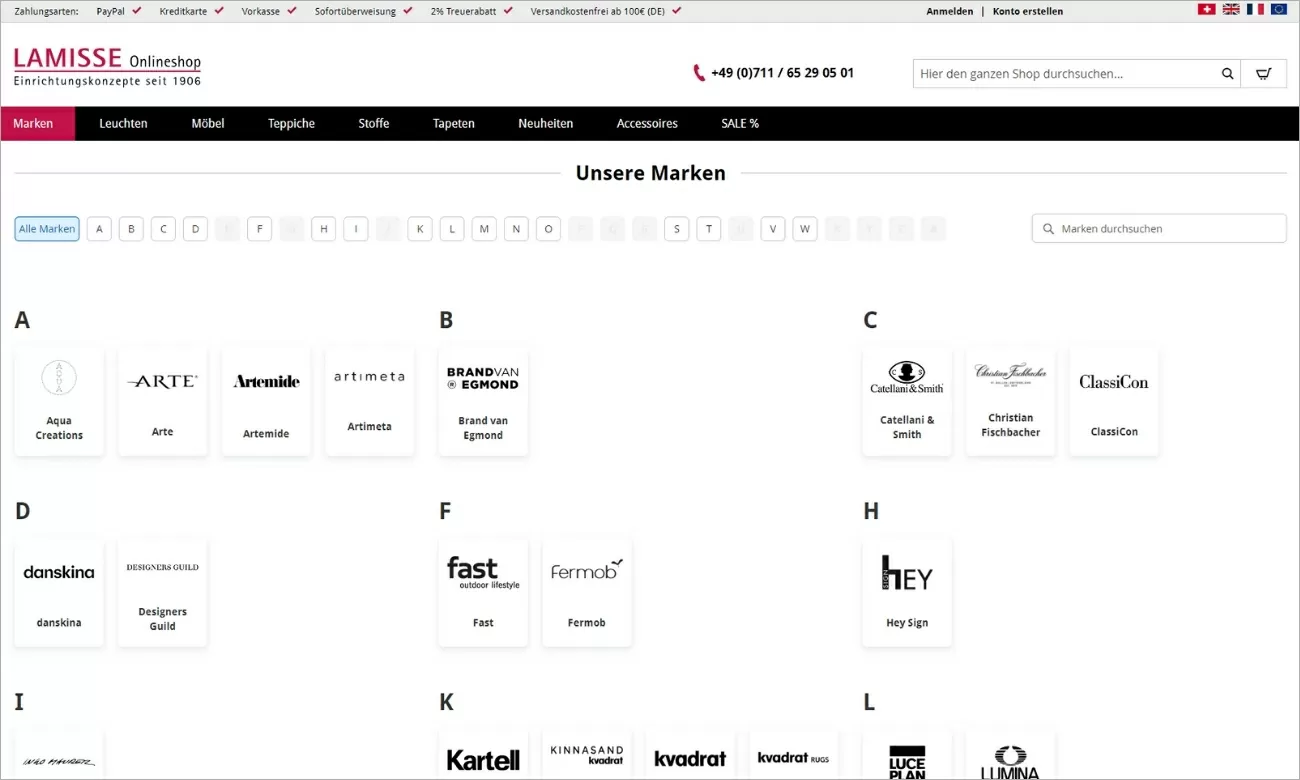Switch to the English site via the UK flag

[x=1230, y=9]
